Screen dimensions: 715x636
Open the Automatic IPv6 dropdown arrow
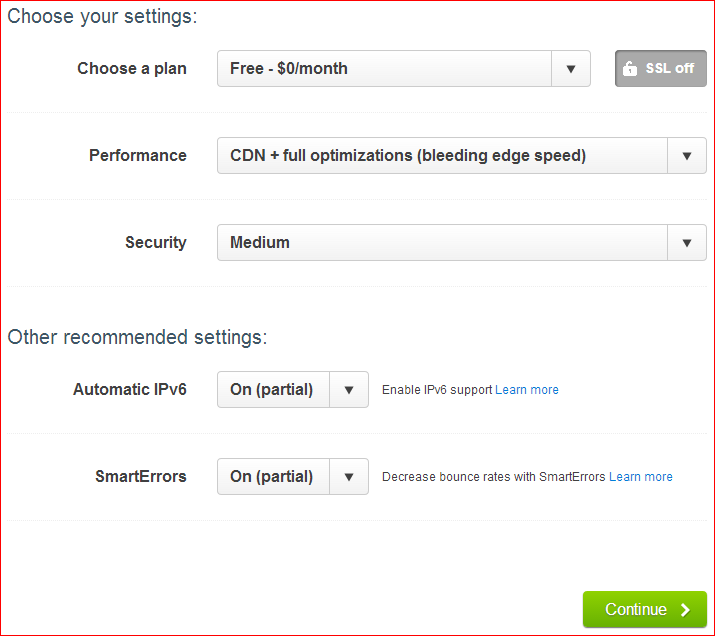[349, 390]
